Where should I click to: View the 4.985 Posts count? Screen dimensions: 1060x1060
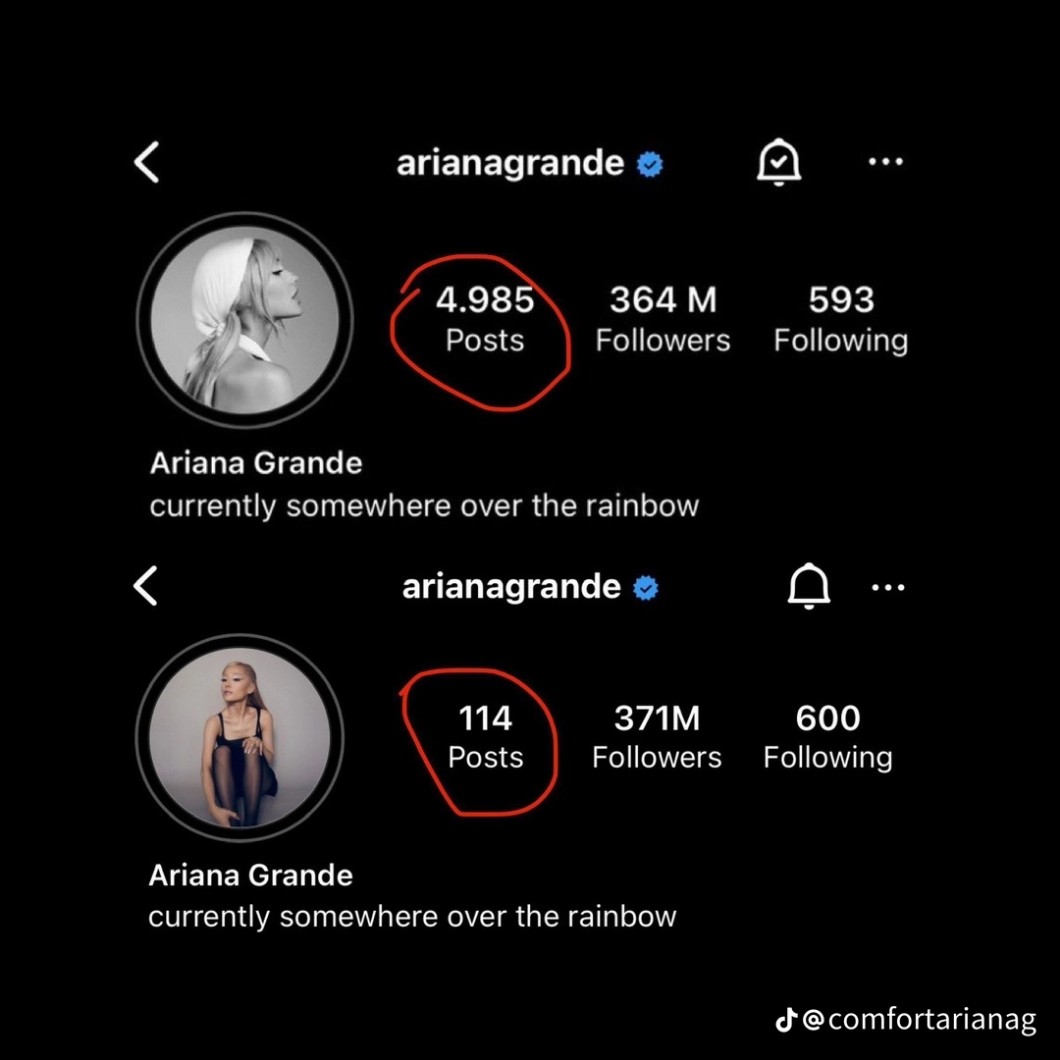(x=485, y=319)
